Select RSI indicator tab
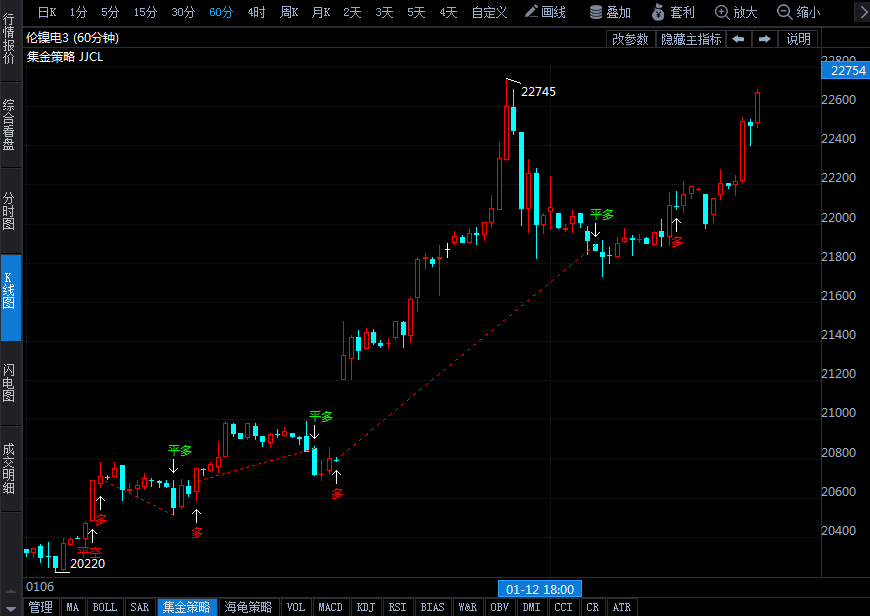This screenshot has height=616, width=870. 397,607
